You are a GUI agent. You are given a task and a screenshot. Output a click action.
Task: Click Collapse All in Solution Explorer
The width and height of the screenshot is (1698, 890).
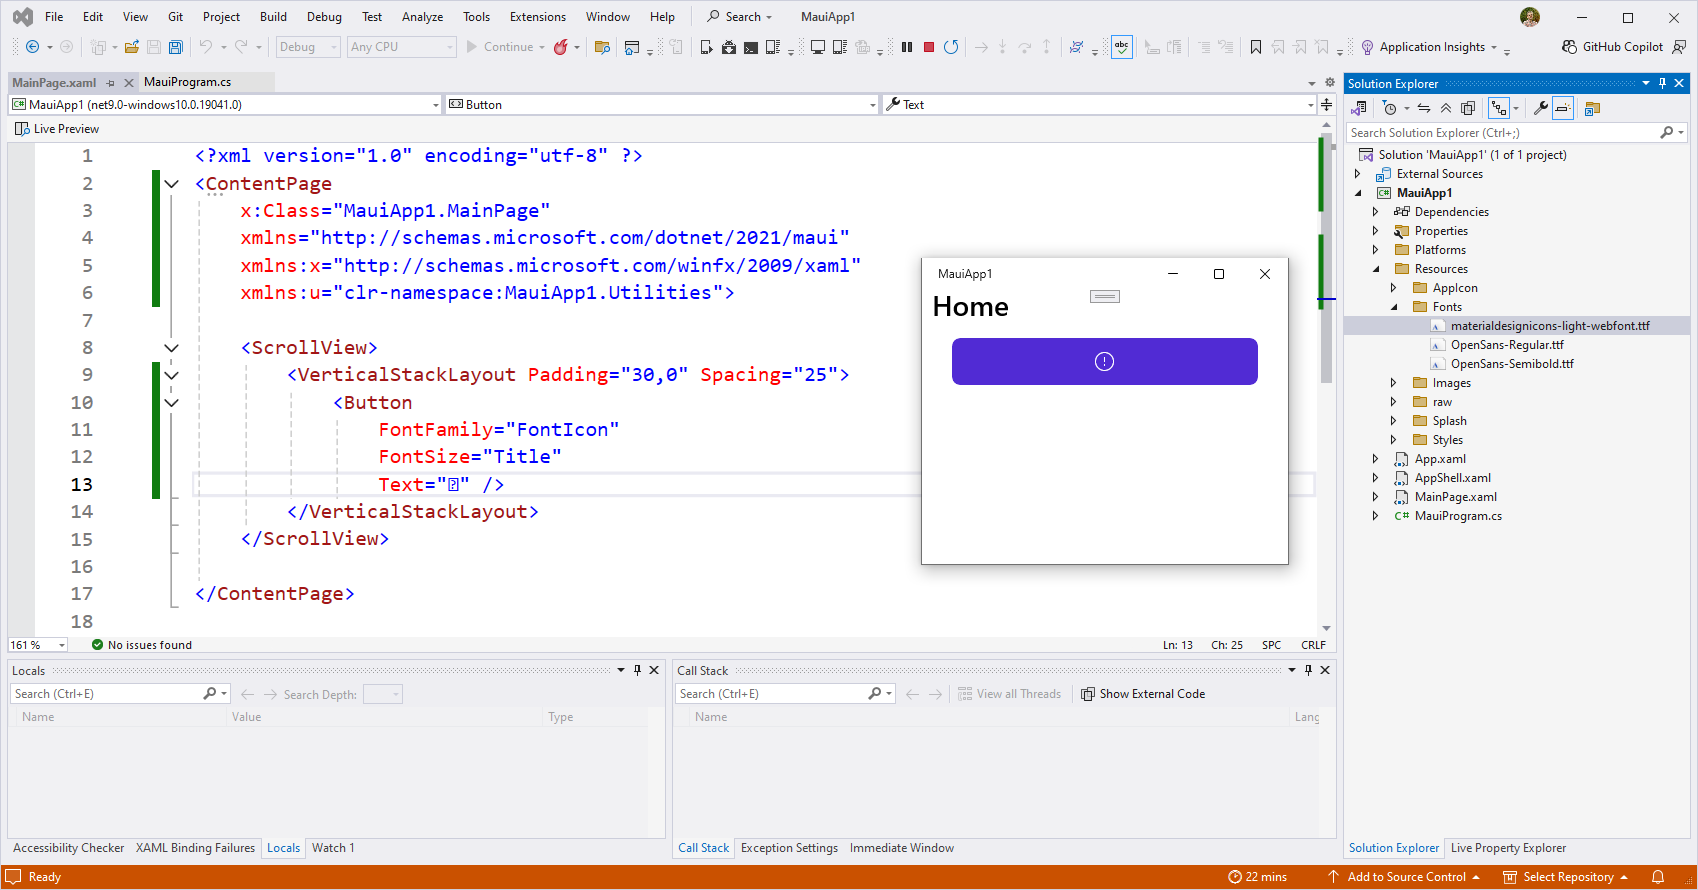pos(1446,108)
